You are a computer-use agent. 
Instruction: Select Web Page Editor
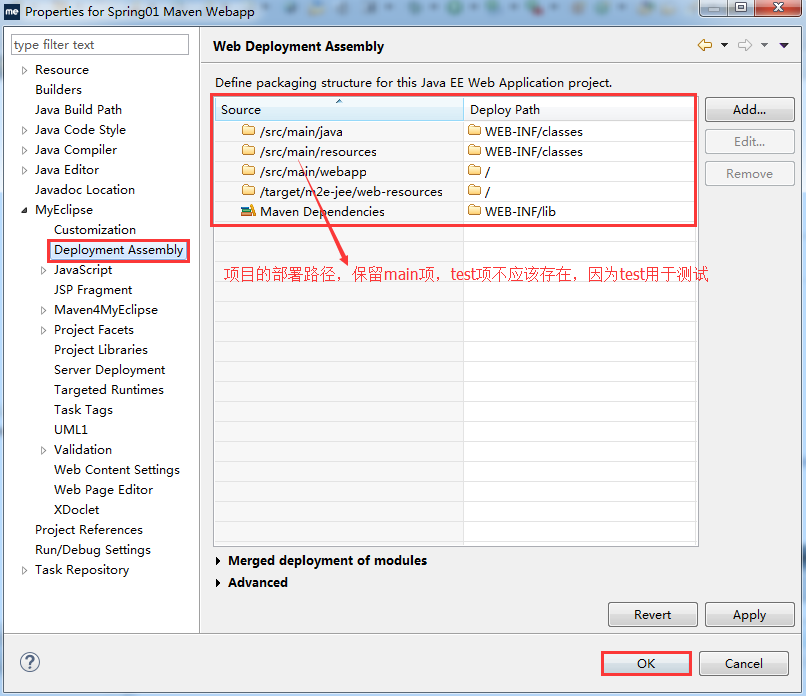[103, 490]
